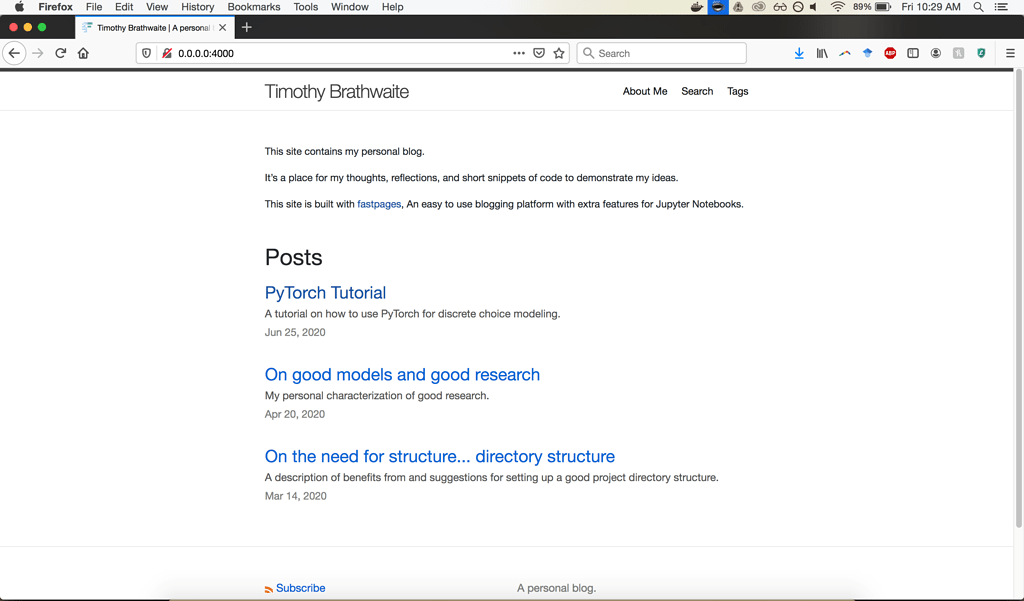Open the shield tracking protection panel

(x=146, y=53)
